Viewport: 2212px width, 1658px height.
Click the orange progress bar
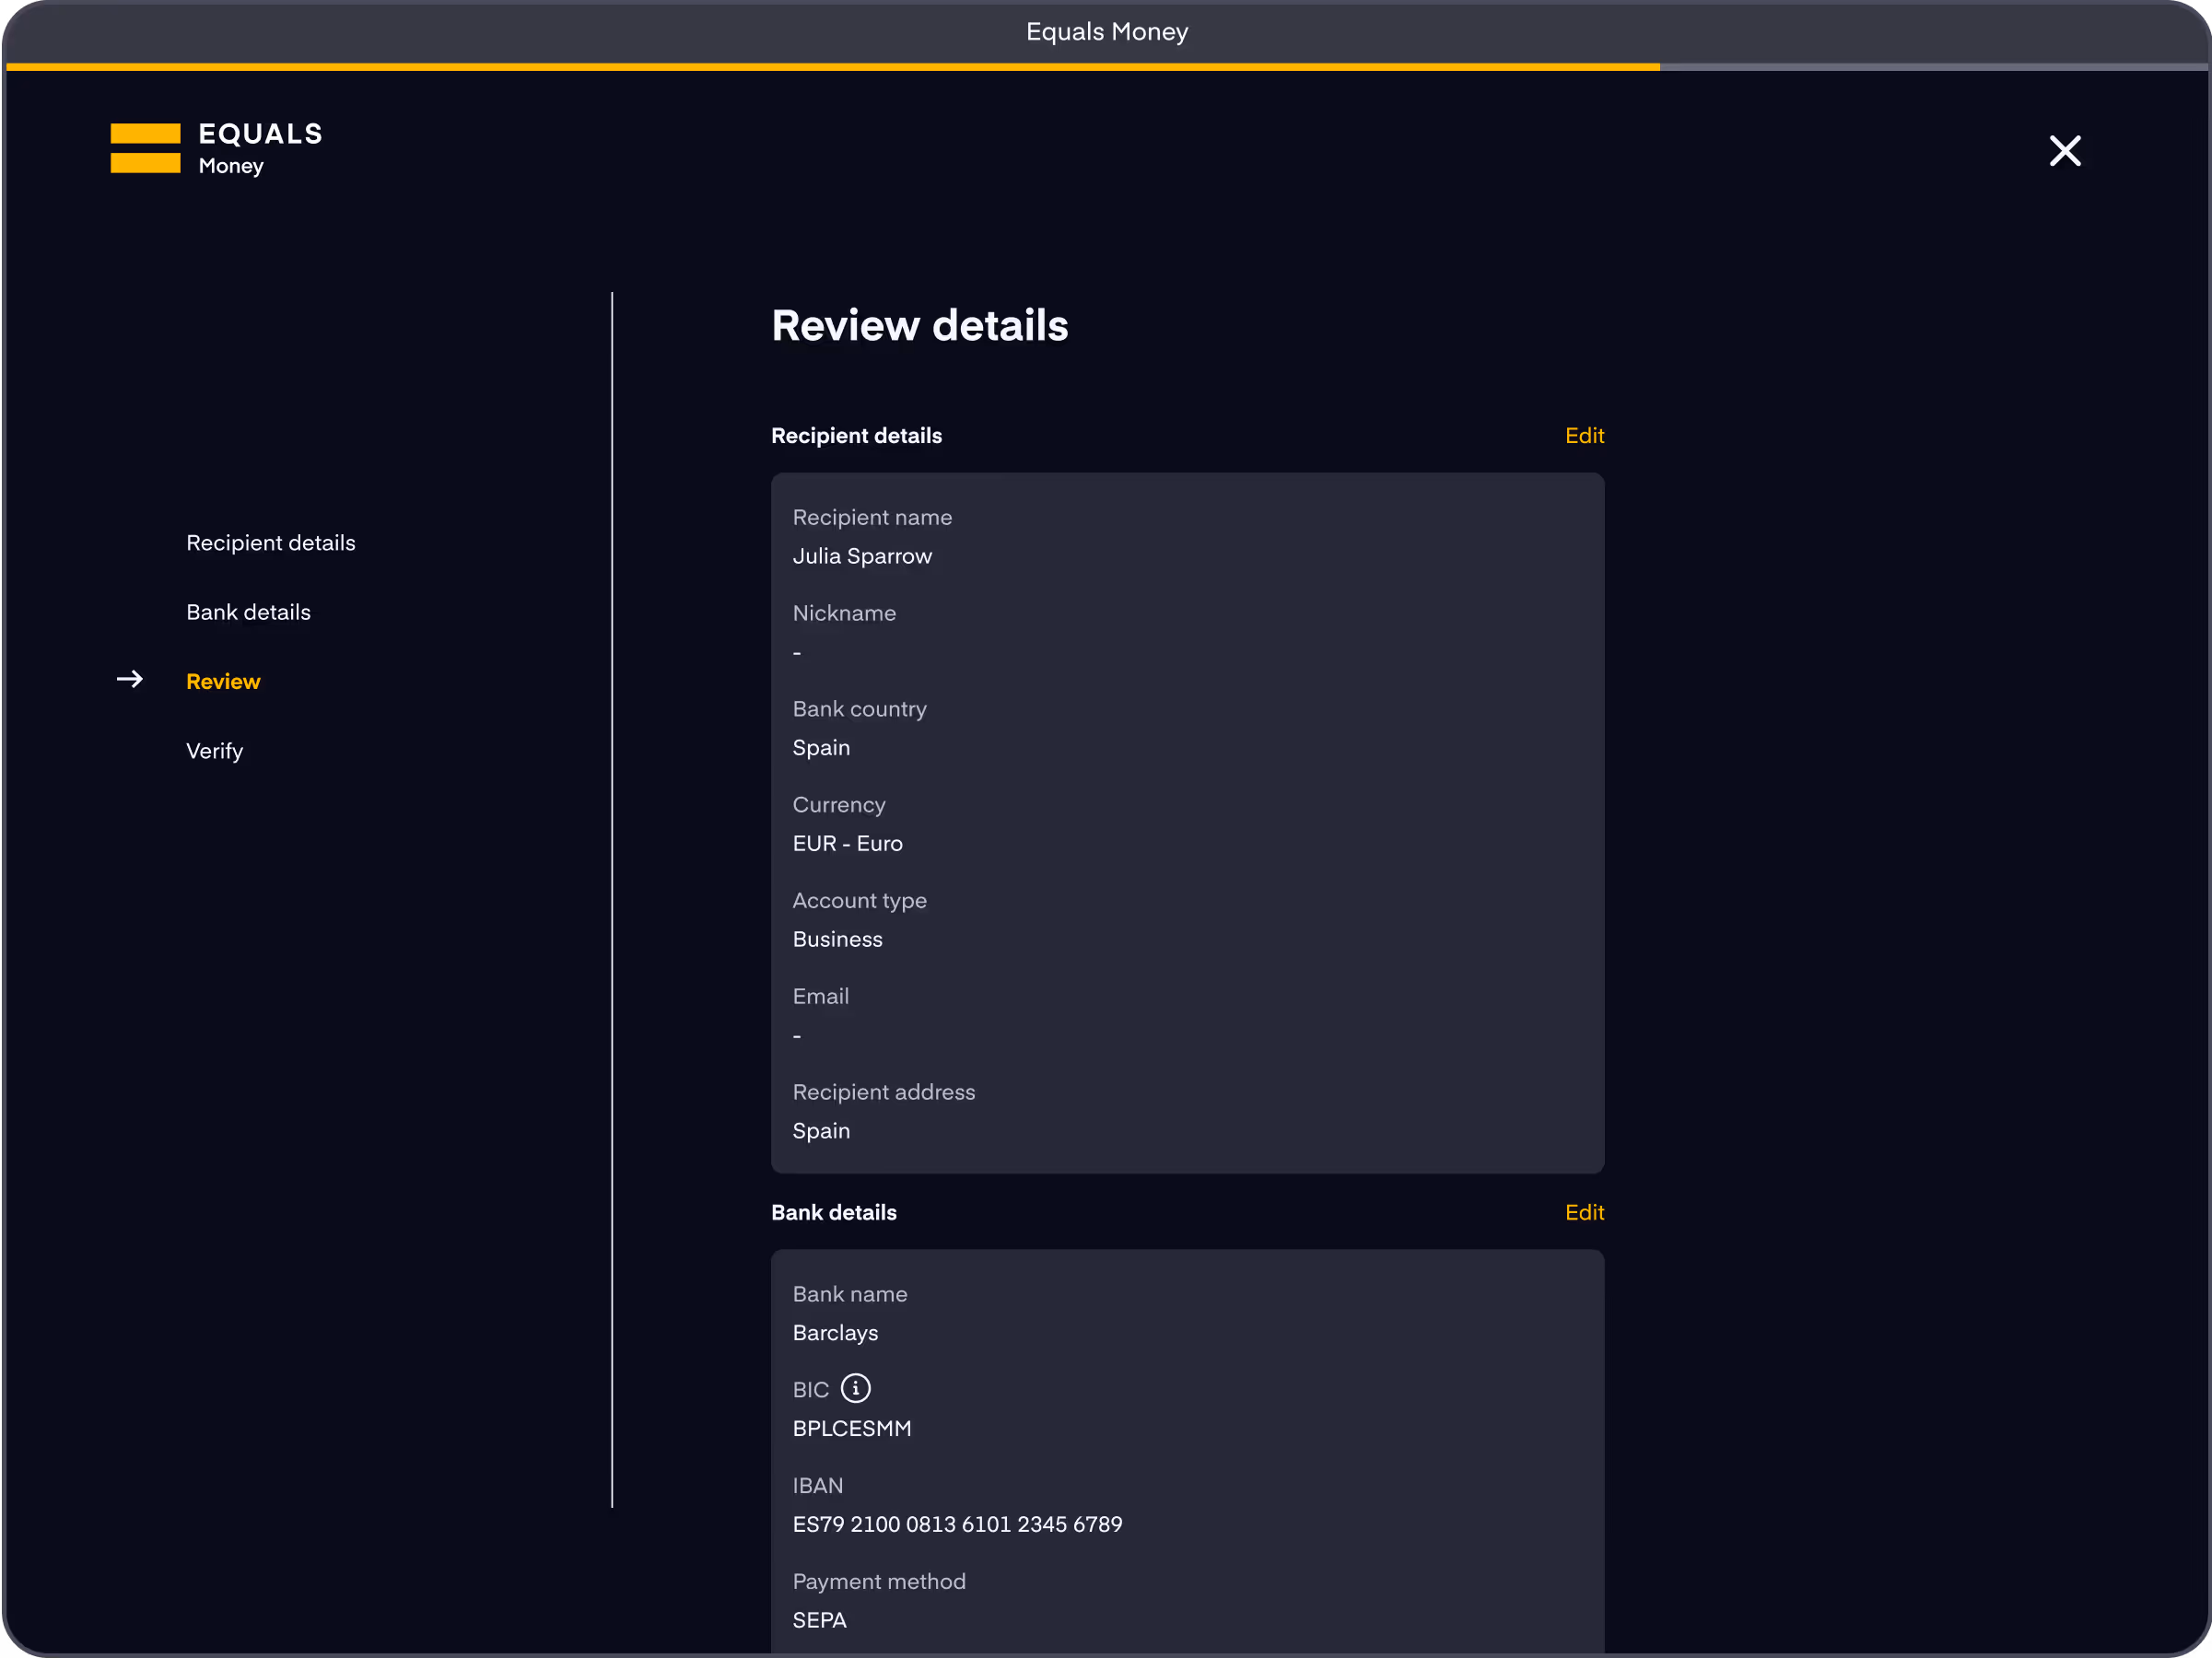pyautogui.click(x=832, y=67)
